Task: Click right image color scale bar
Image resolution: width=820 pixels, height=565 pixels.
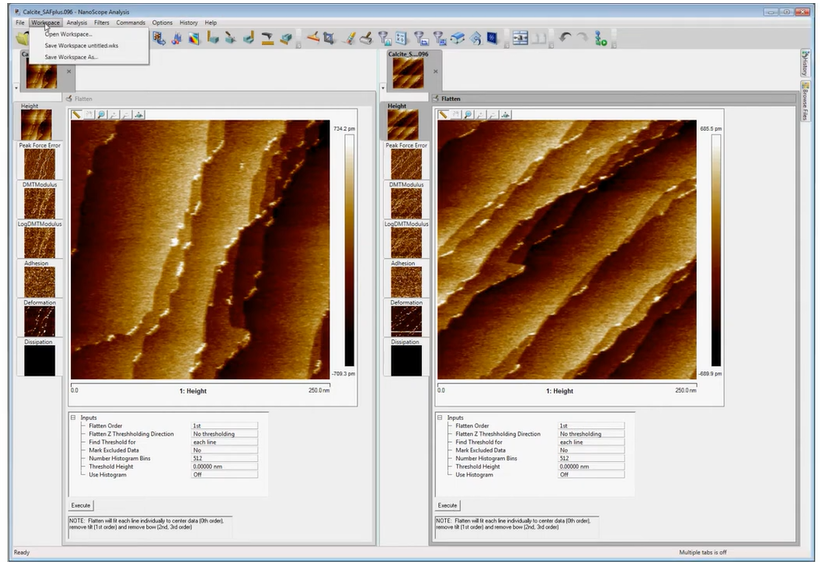Action: pyautogui.click(x=716, y=250)
